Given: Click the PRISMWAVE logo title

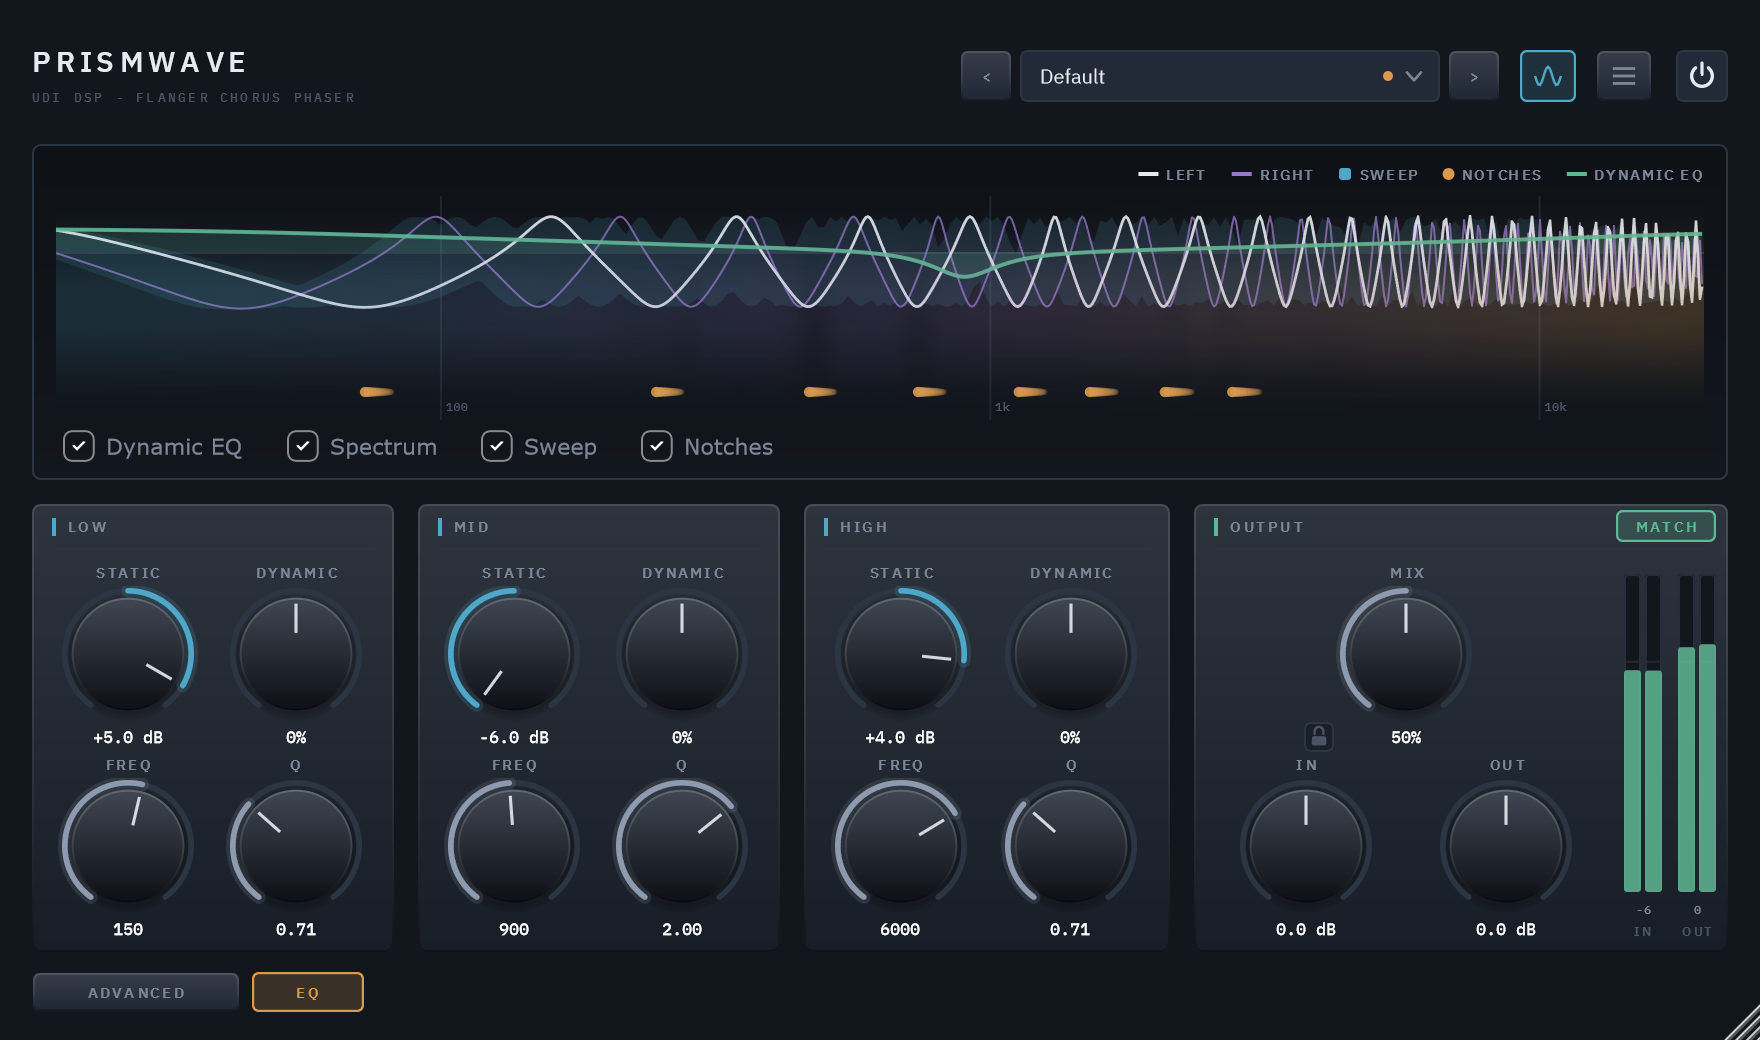Looking at the screenshot, I should point(140,62).
